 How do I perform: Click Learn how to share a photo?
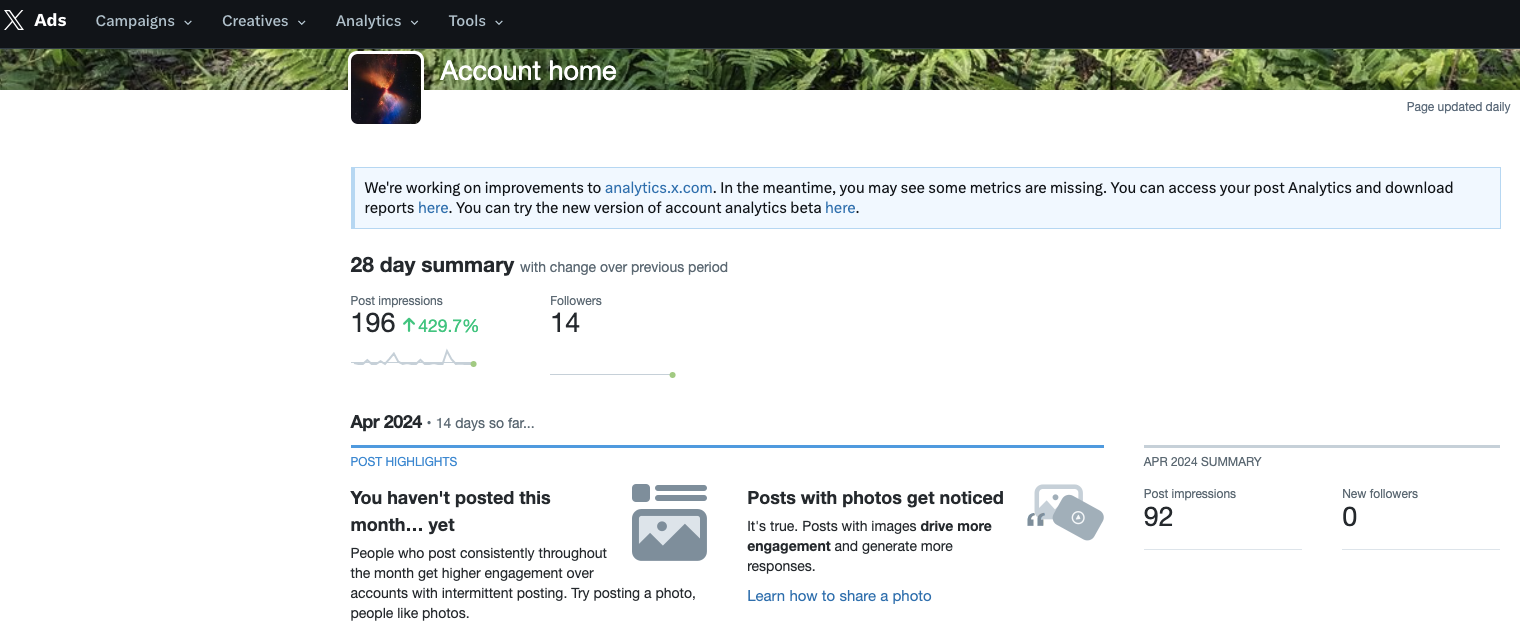coord(839,595)
